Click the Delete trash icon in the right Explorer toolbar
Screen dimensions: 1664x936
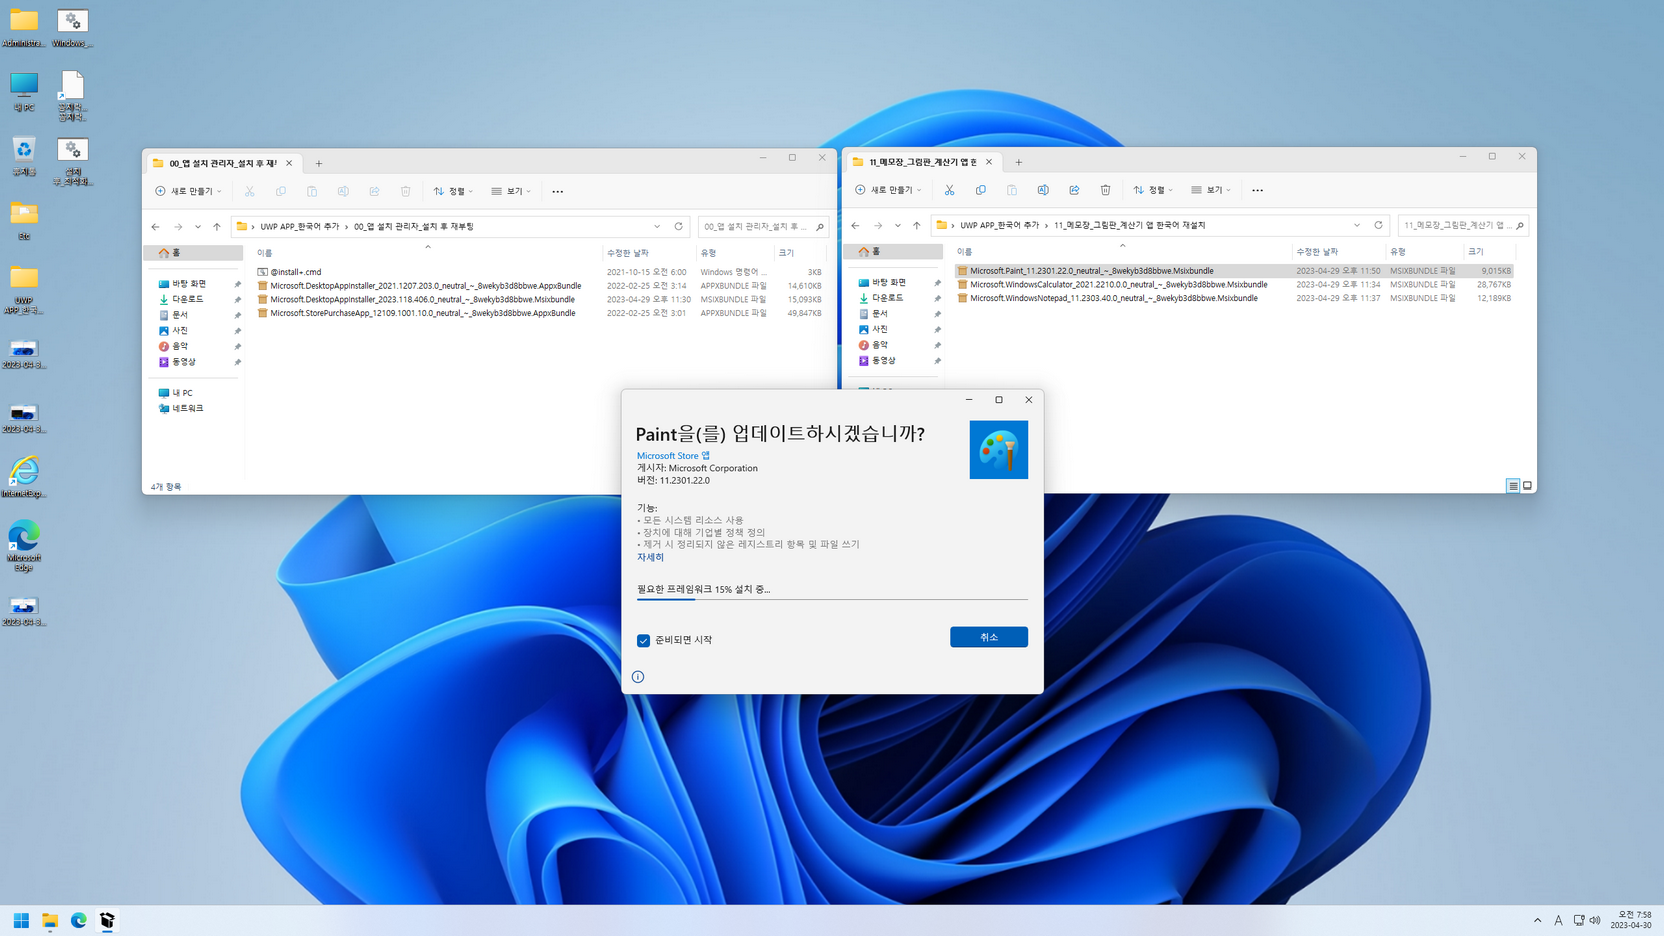(1105, 190)
